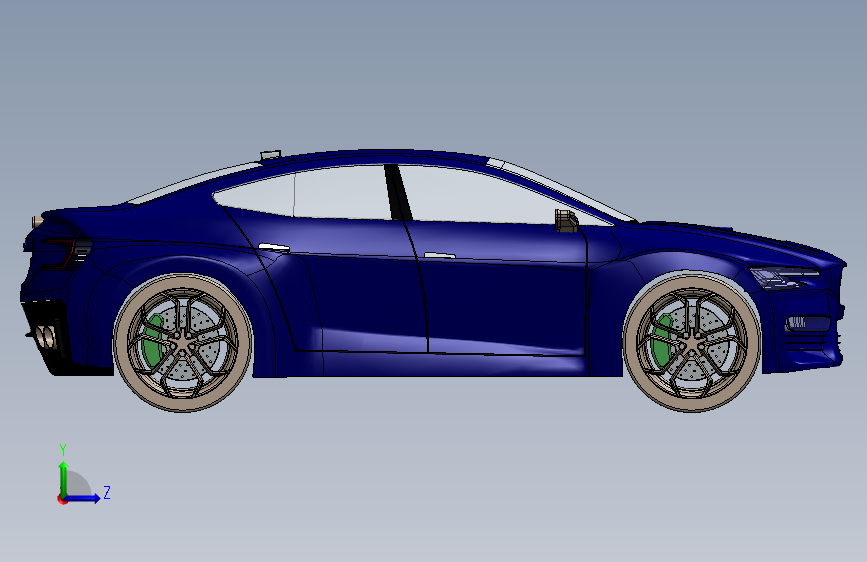Viewport: 867px width, 562px height.
Task: Select the front wheel rim of the car
Action: point(691,343)
